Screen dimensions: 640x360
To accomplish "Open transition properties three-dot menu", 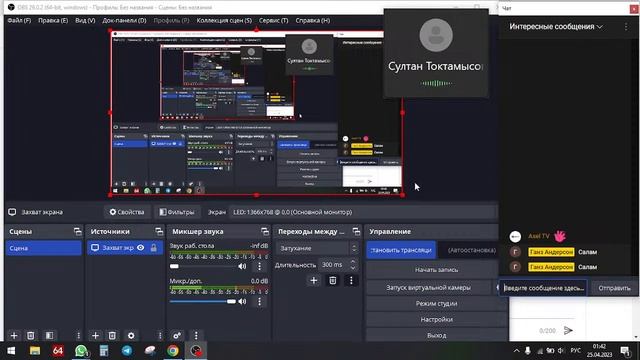I will tap(351, 280).
